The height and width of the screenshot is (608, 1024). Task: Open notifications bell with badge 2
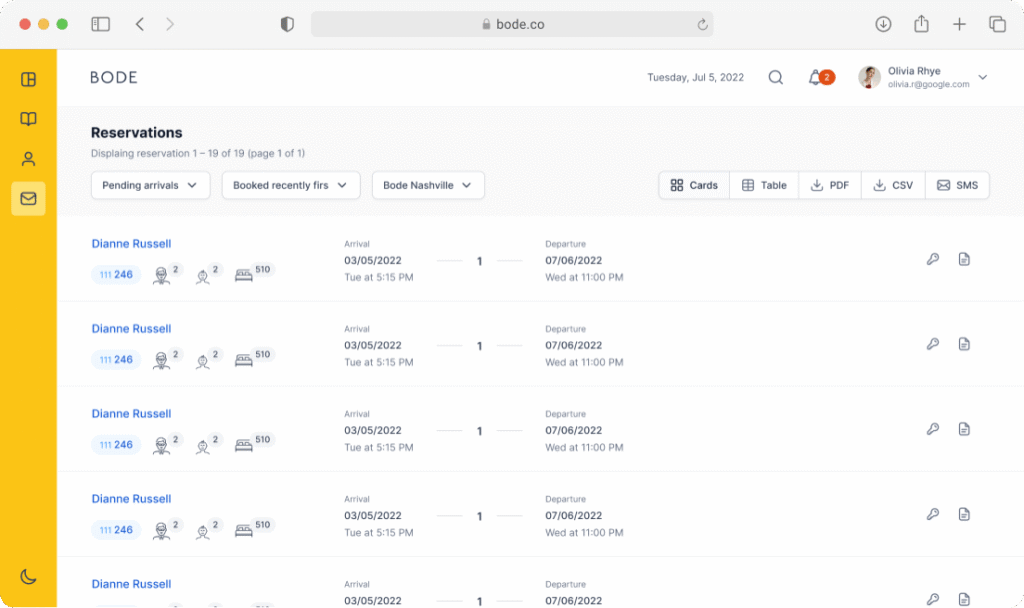pos(820,78)
